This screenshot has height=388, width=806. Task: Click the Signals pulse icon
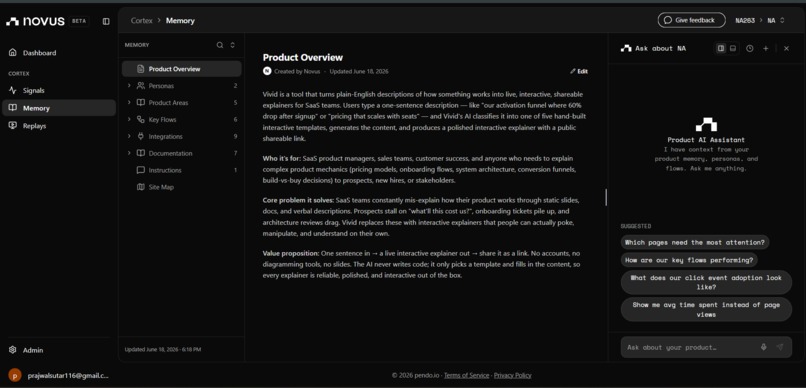[13, 90]
